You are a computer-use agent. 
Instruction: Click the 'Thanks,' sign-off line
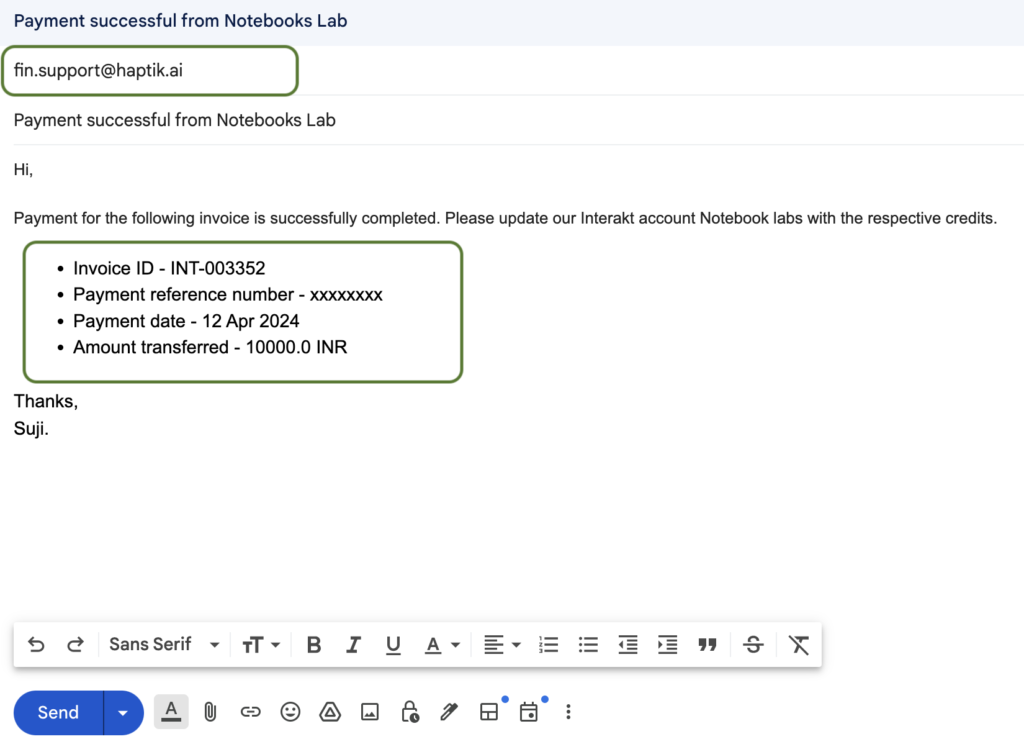pyautogui.click(x=46, y=401)
